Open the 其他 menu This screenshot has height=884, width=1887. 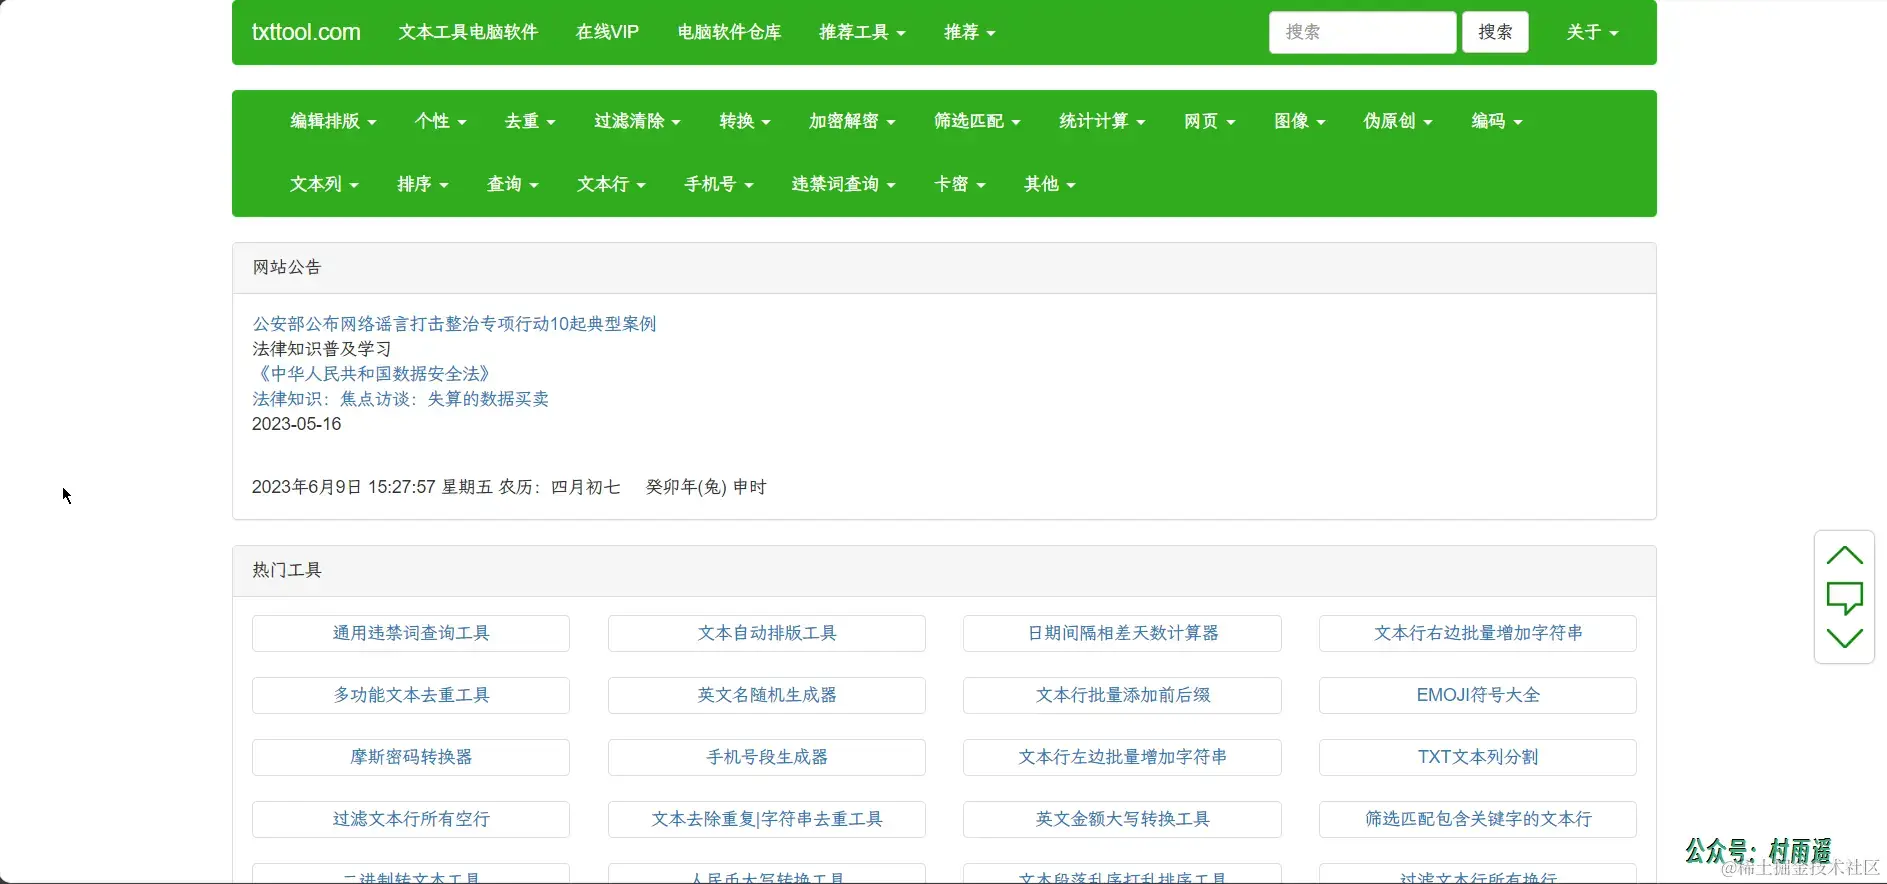1050,184
